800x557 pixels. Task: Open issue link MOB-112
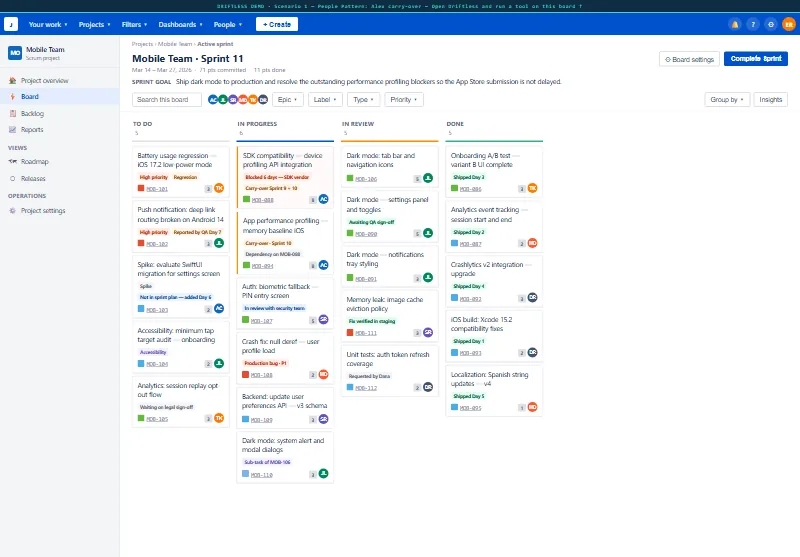pyautogui.click(x=366, y=388)
